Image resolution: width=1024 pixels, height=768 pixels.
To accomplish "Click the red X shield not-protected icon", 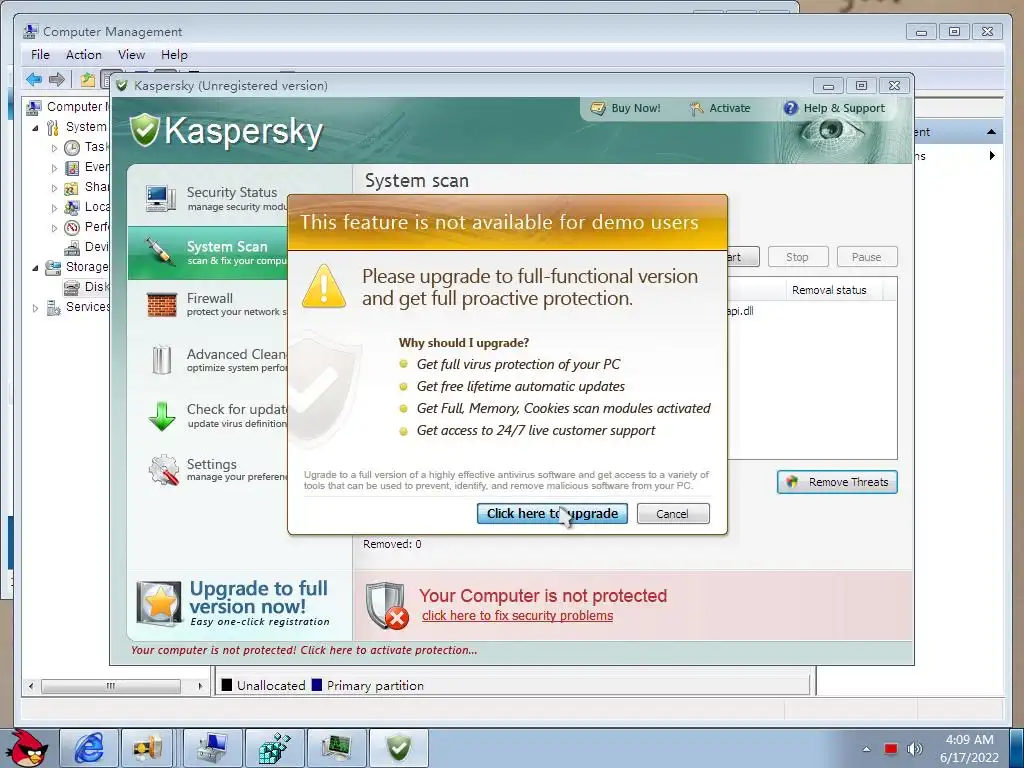I will (387, 605).
